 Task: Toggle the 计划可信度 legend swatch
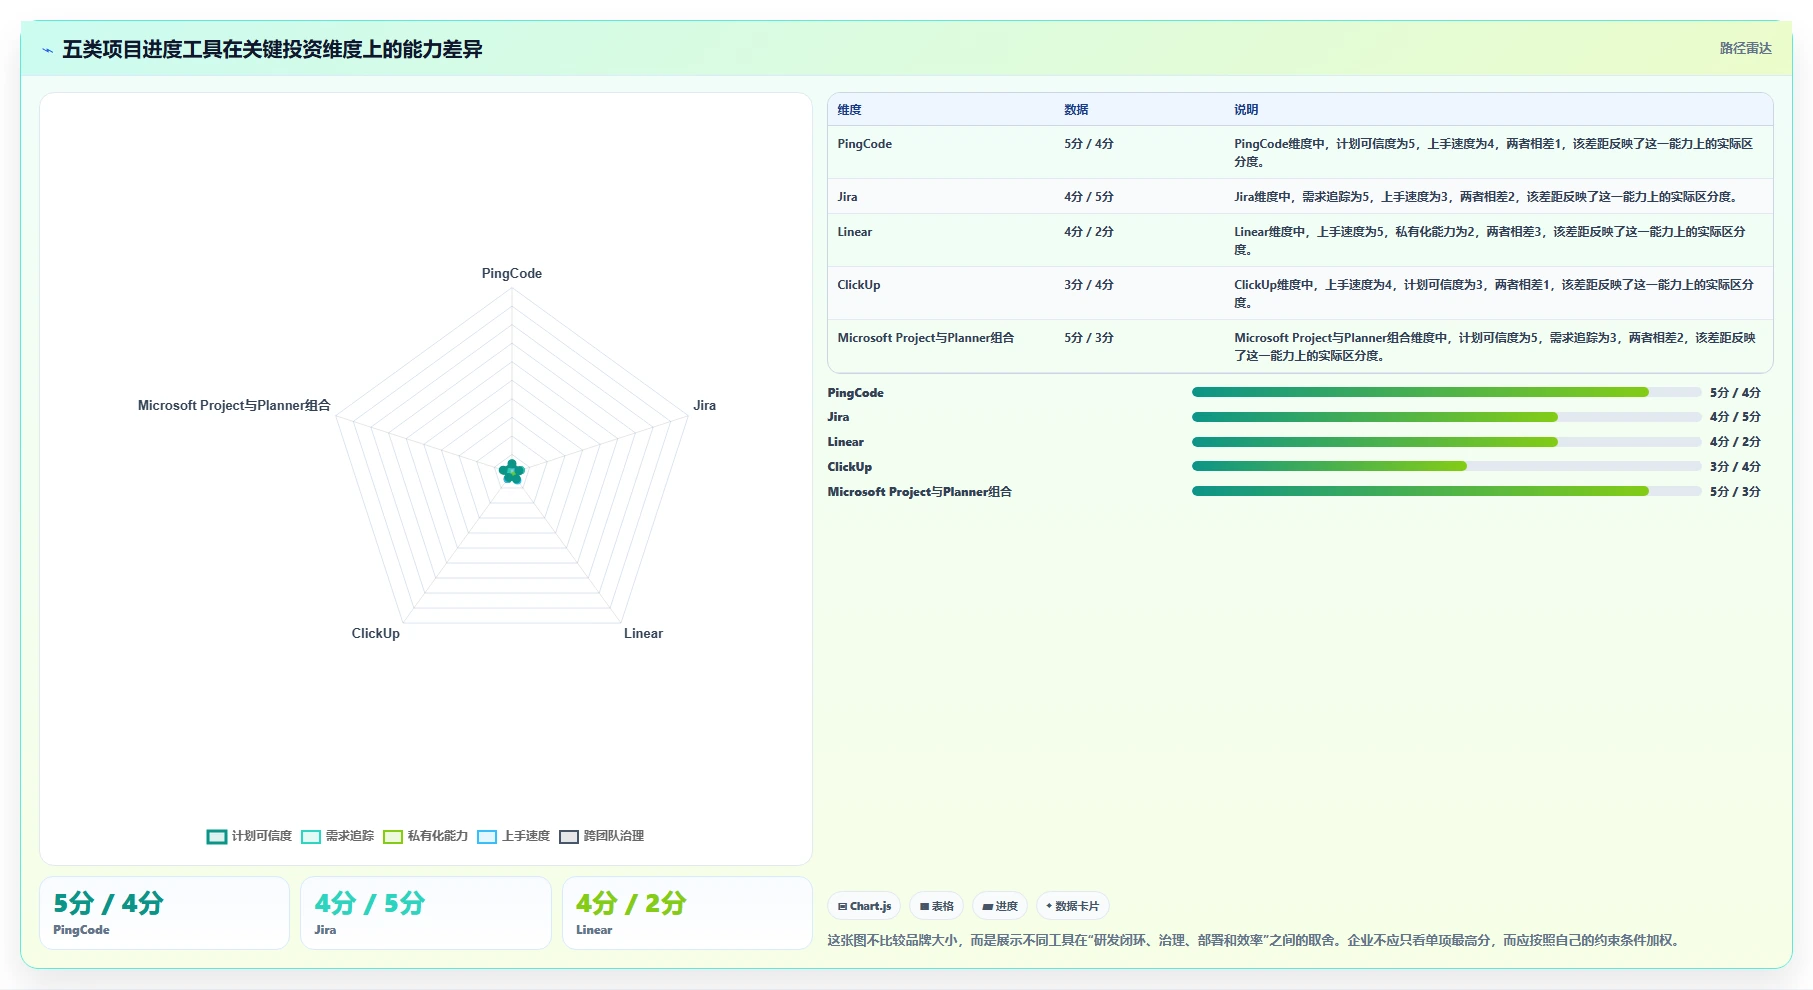pyautogui.click(x=217, y=837)
